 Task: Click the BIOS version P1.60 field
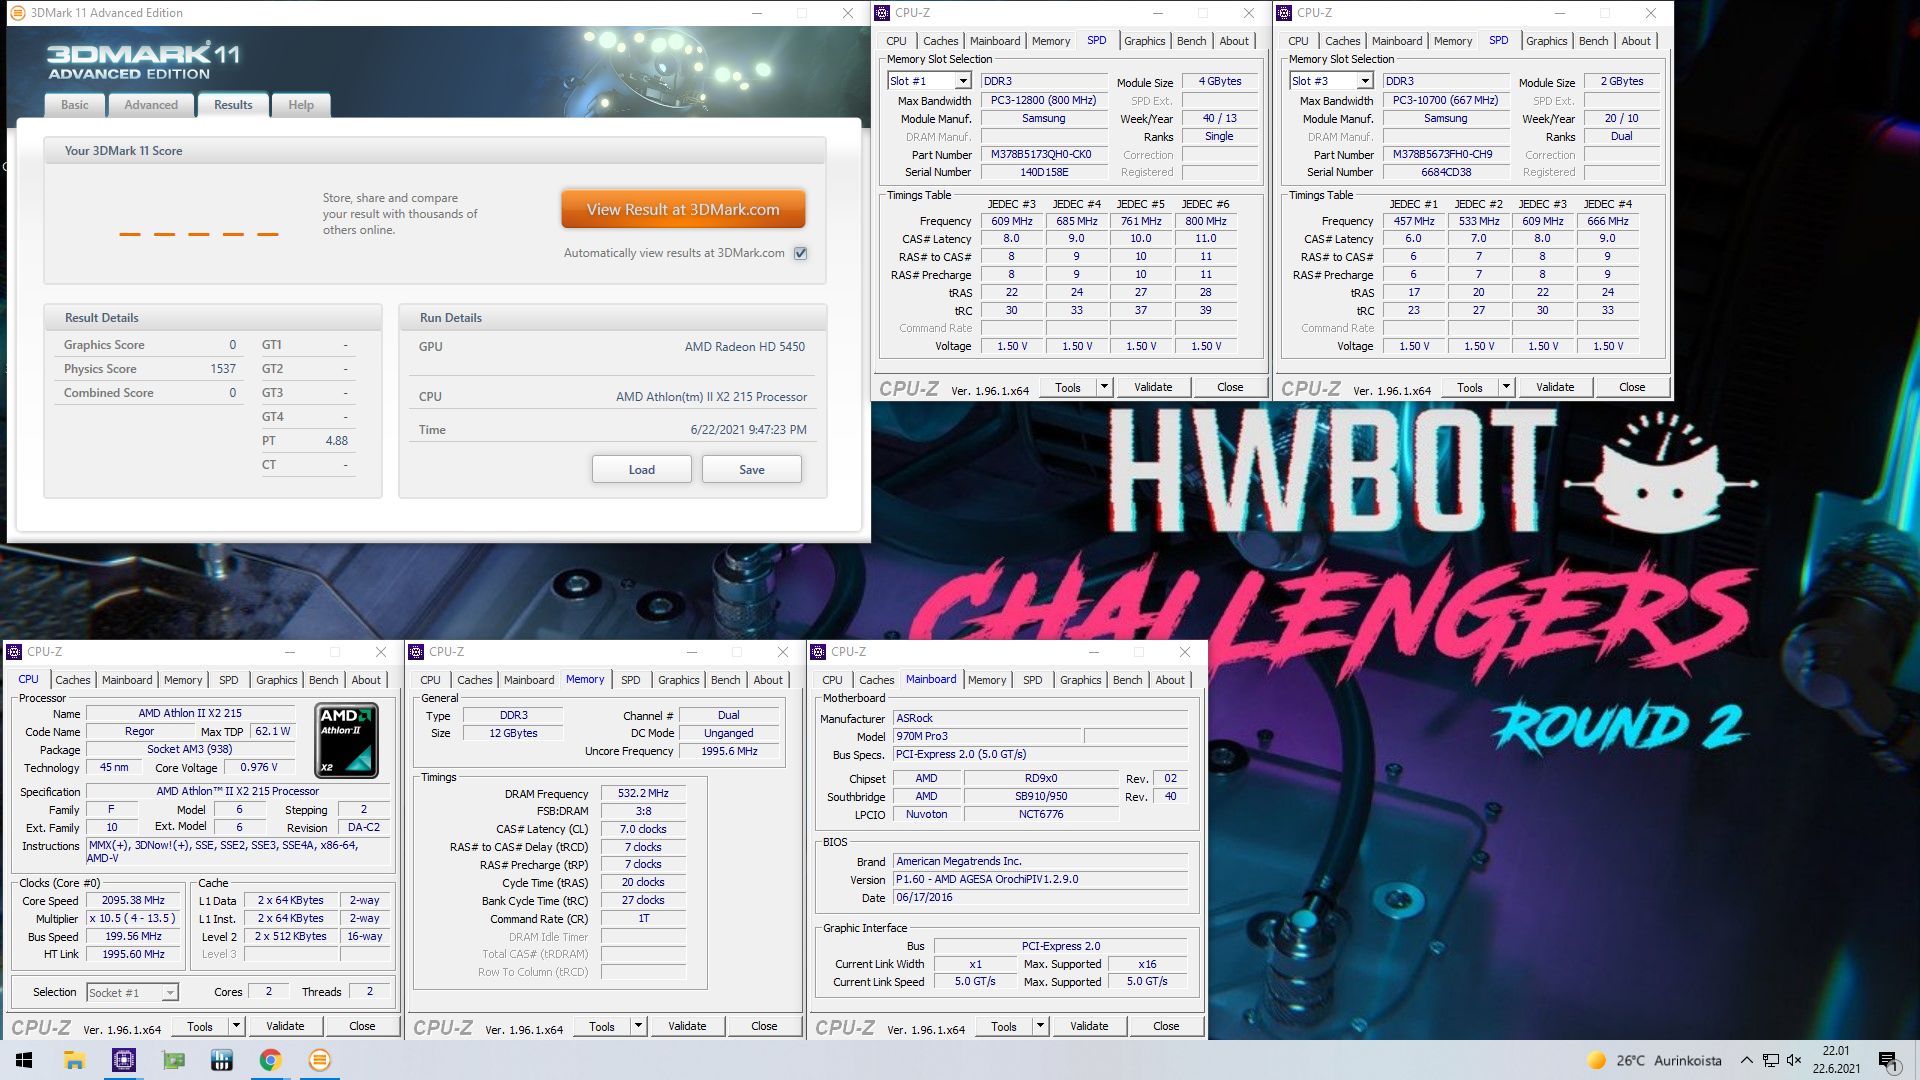coord(1041,880)
